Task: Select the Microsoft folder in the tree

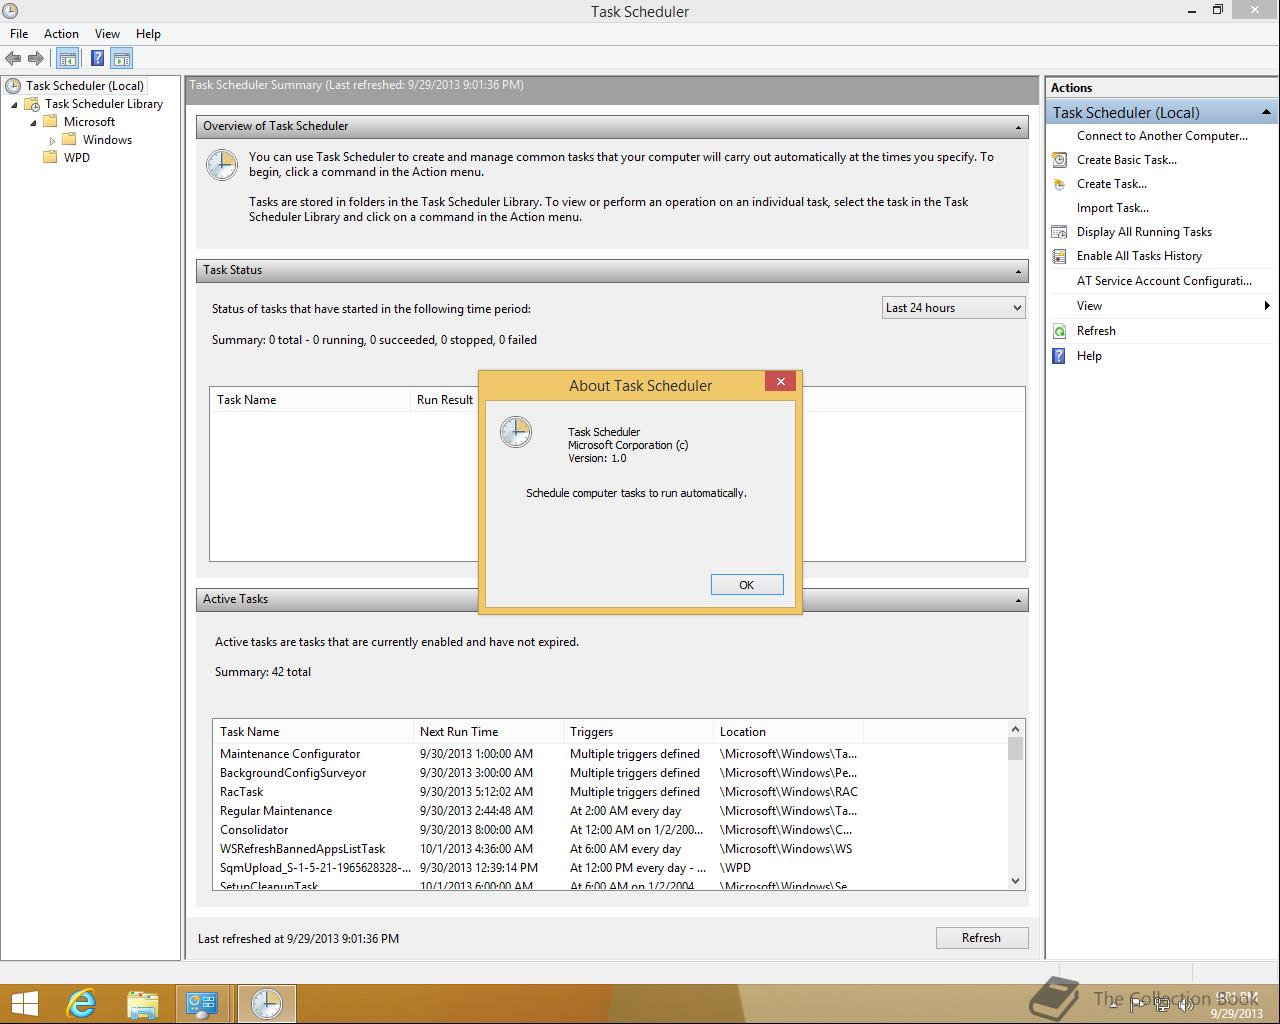Action: (89, 122)
